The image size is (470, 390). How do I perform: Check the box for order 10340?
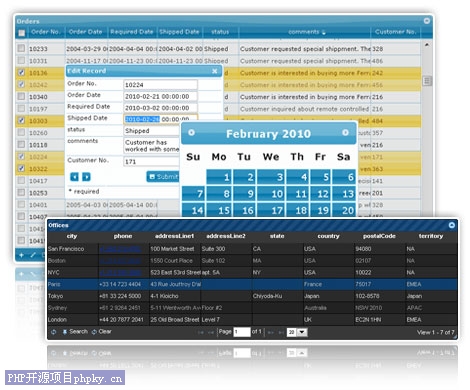(x=21, y=96)
